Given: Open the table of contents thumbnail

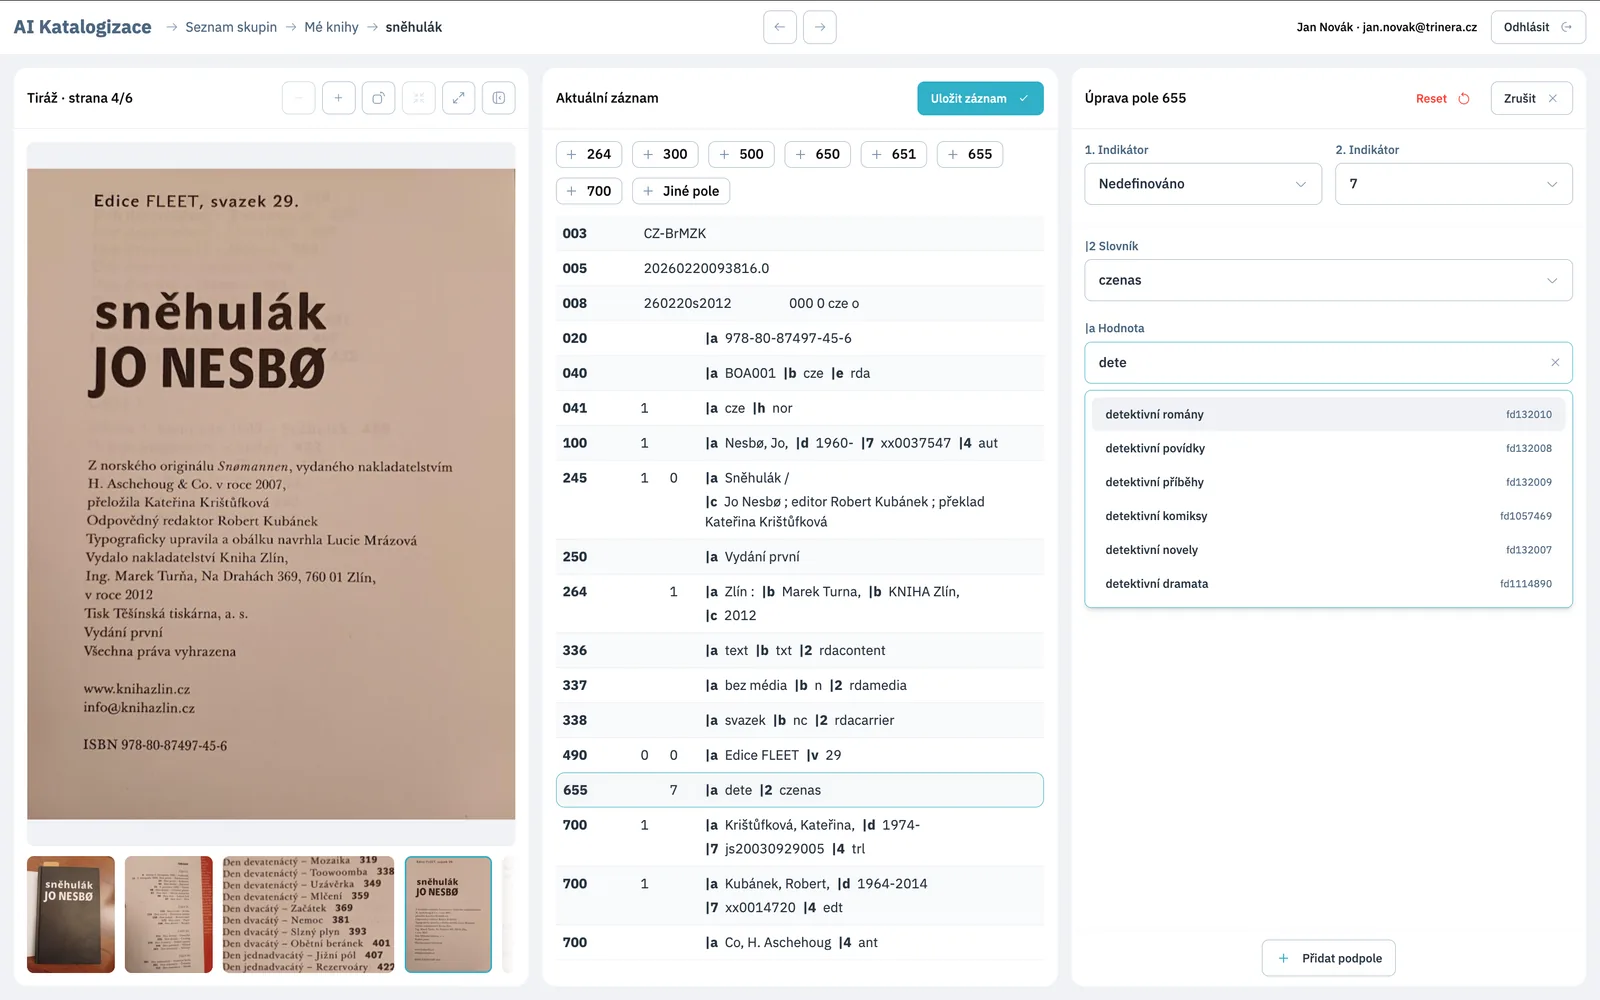Looking at the screenshot, I should [x=309, y=914].
